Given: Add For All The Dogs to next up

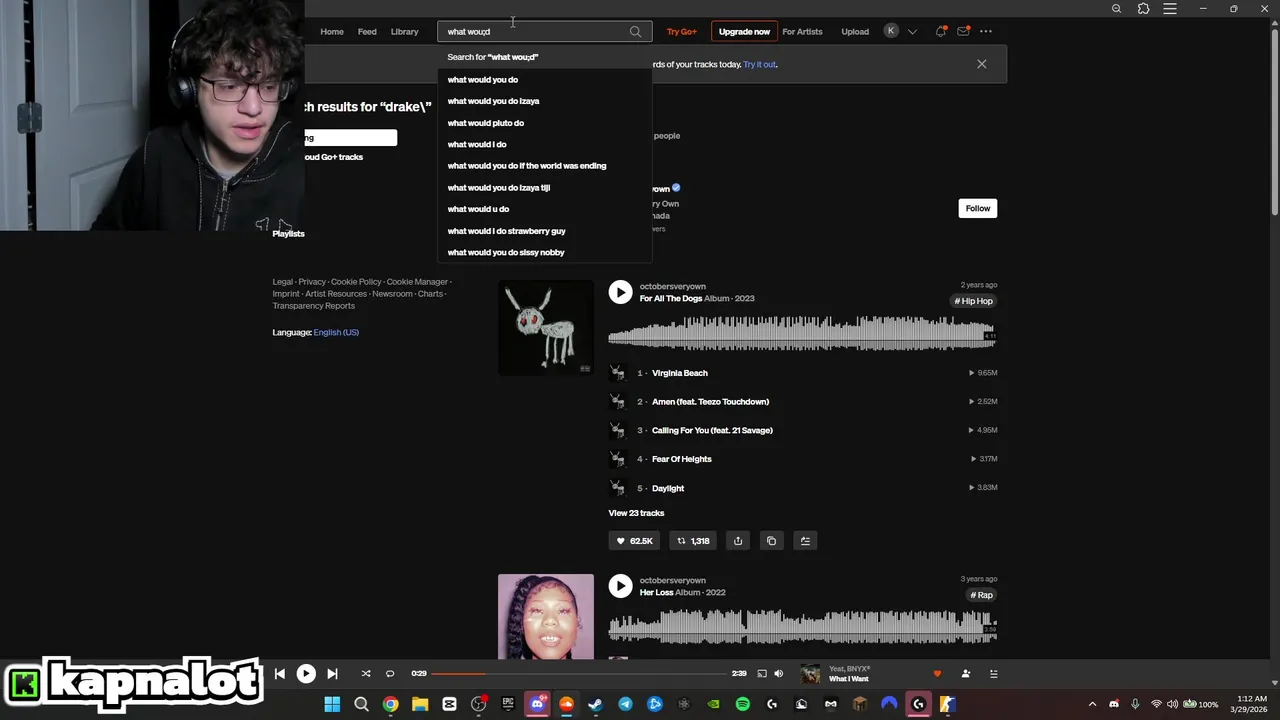Looking at the screenshot, I should [805, 541].
